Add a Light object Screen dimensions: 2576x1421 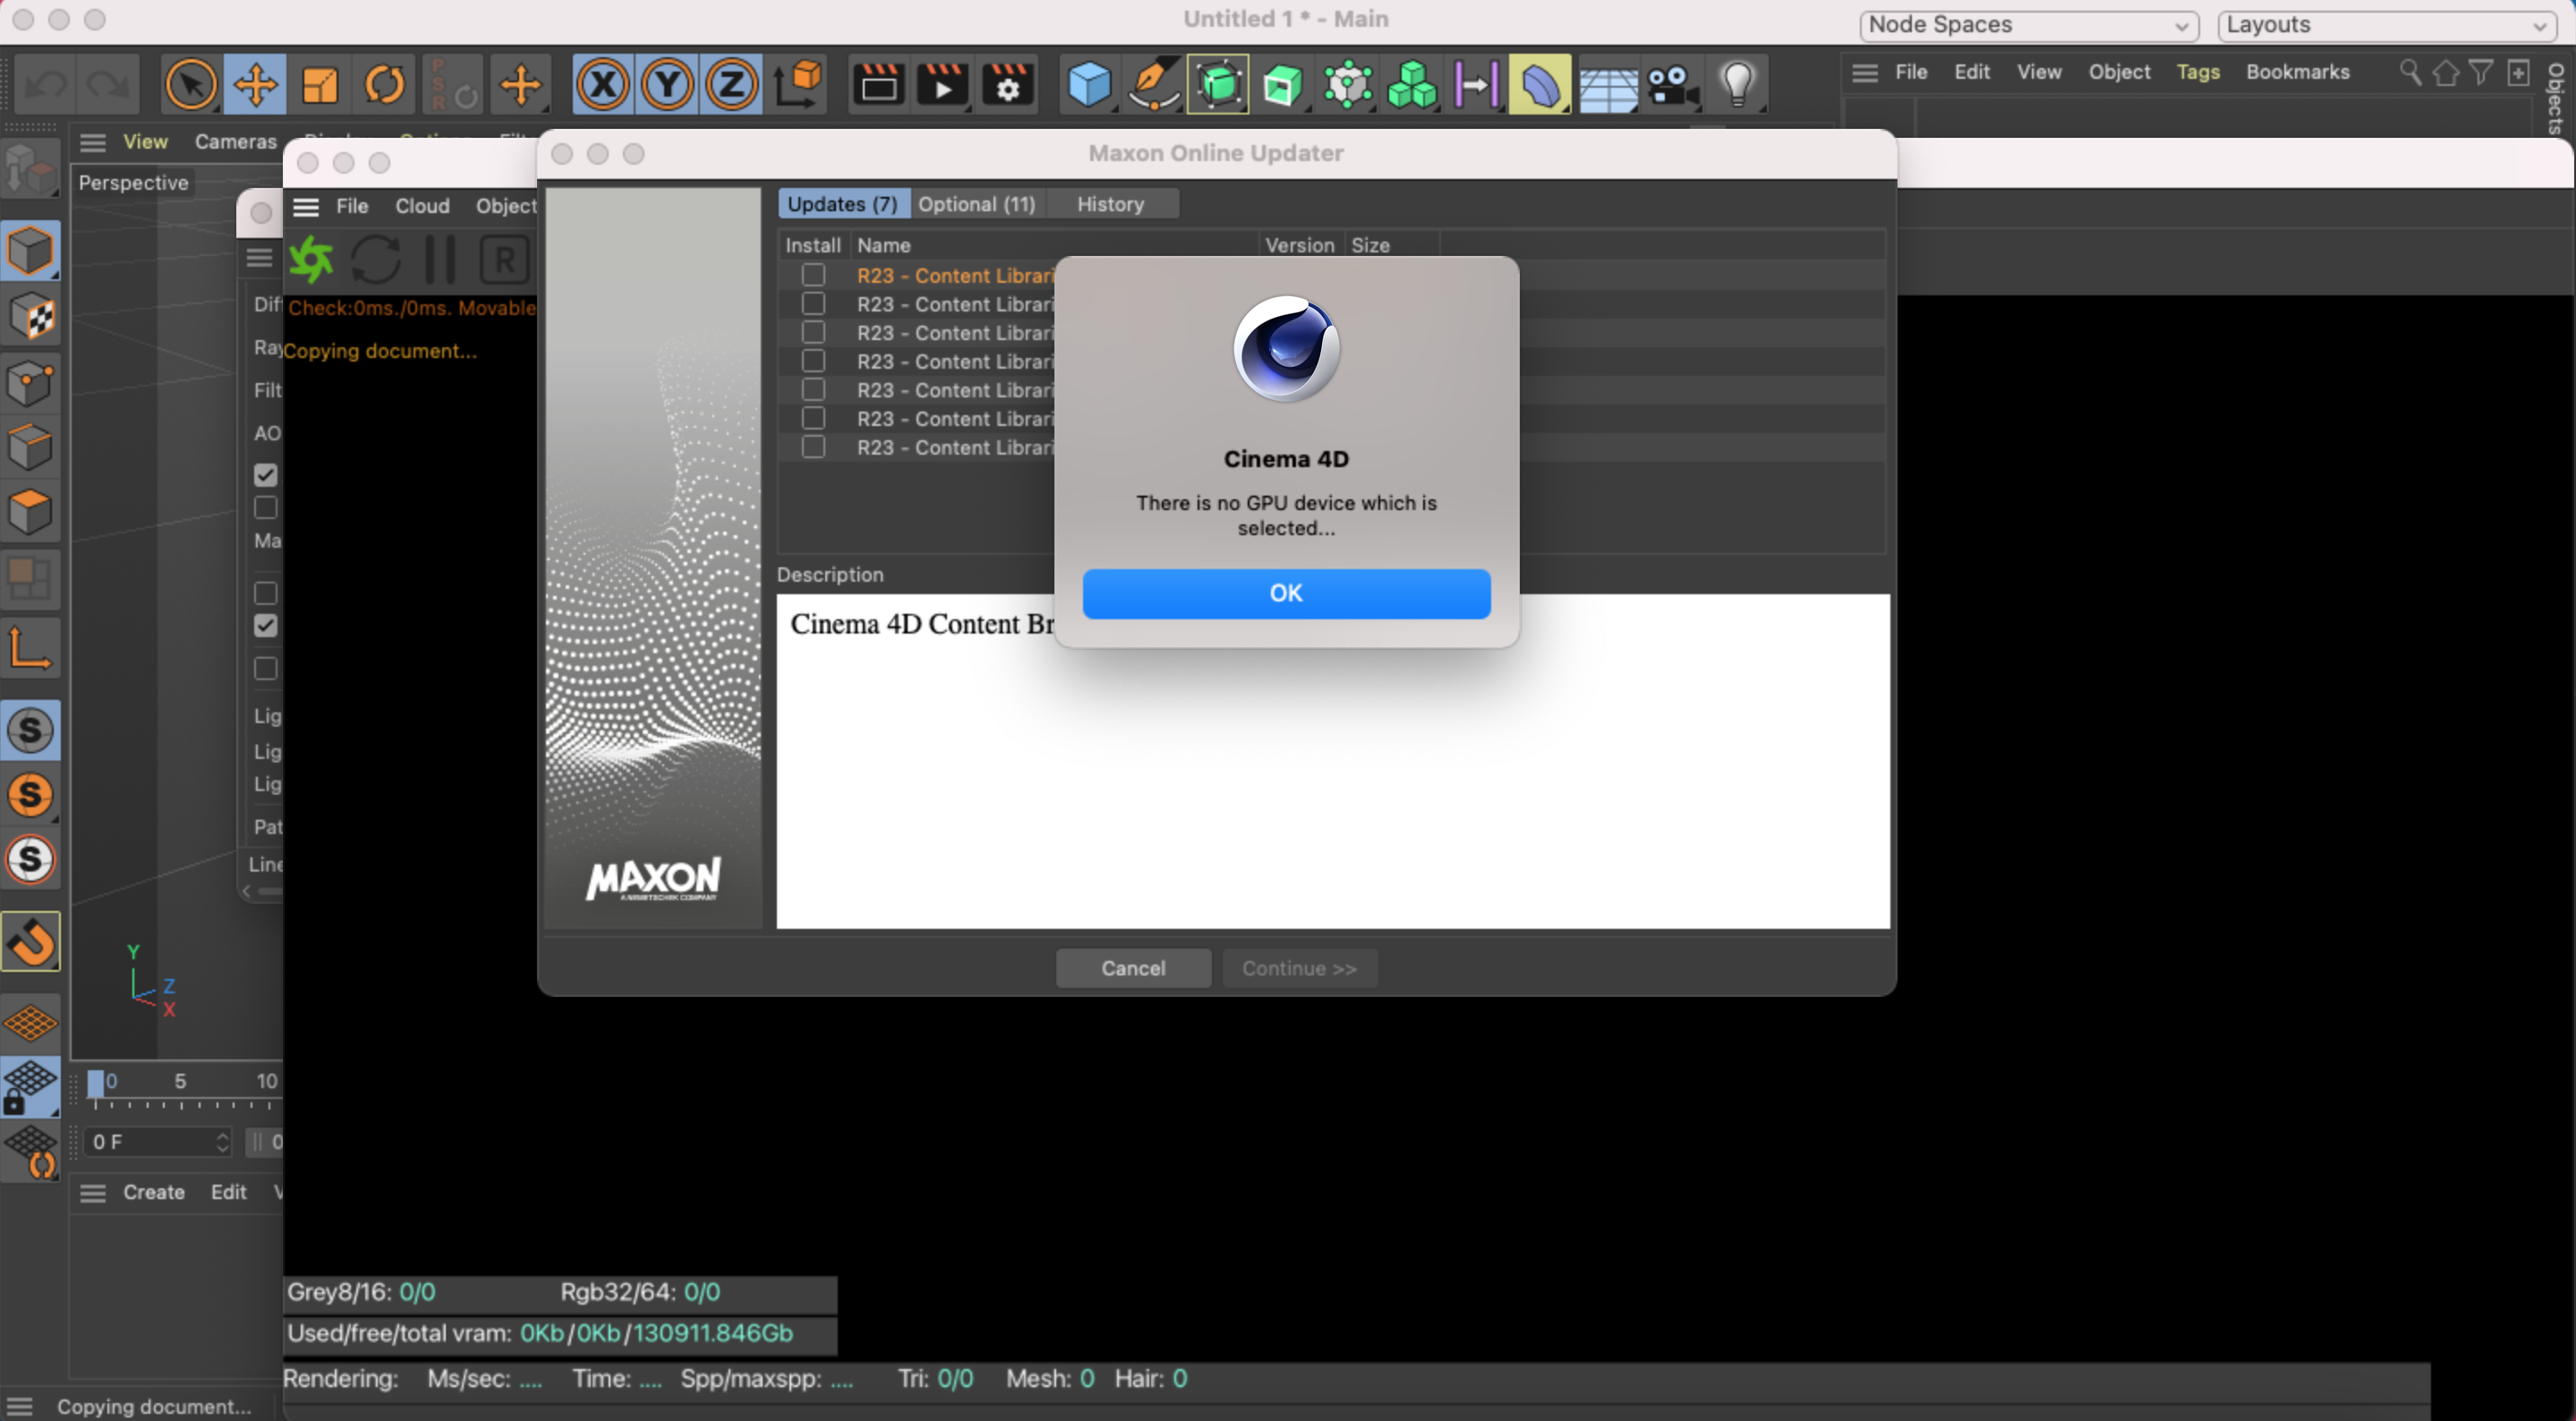pos(1737,85)
